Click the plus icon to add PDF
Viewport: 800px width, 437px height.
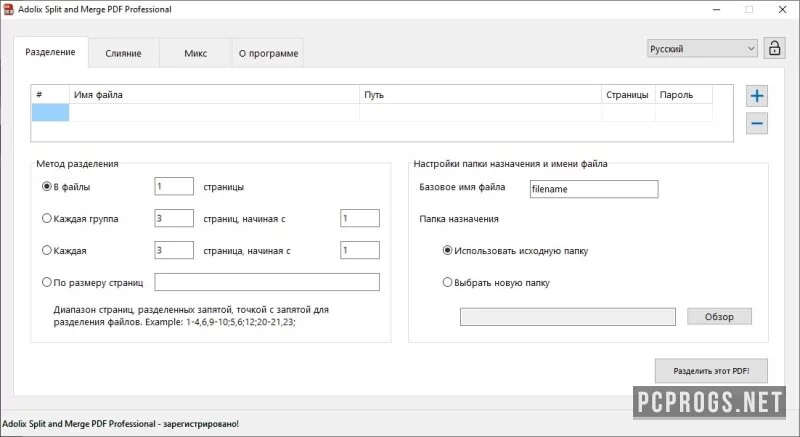[757, 96]
